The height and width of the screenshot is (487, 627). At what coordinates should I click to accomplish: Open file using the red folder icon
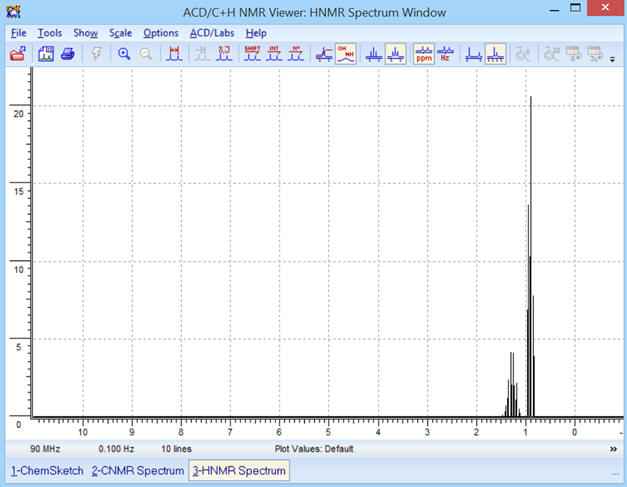[x=18, y=54]
